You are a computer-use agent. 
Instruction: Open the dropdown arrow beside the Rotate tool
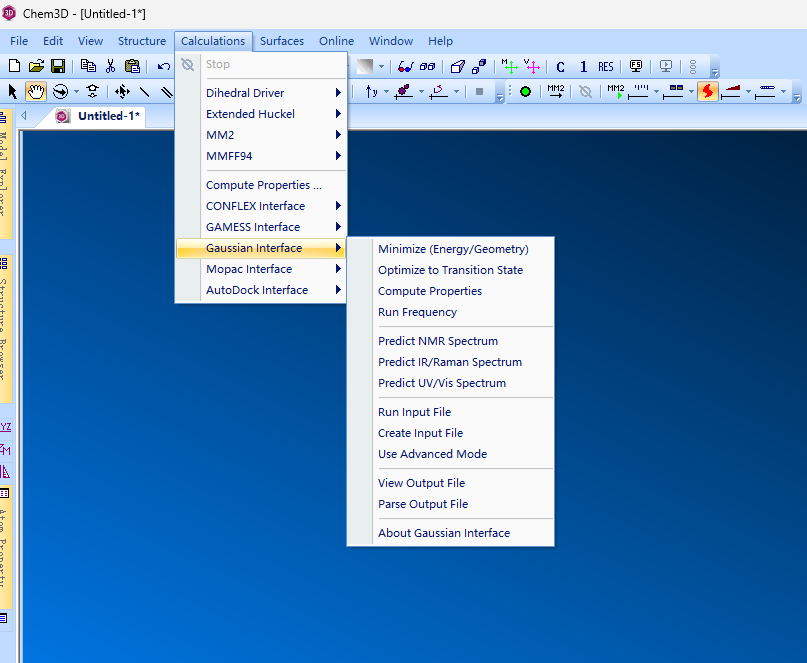[x=76, y=92]
